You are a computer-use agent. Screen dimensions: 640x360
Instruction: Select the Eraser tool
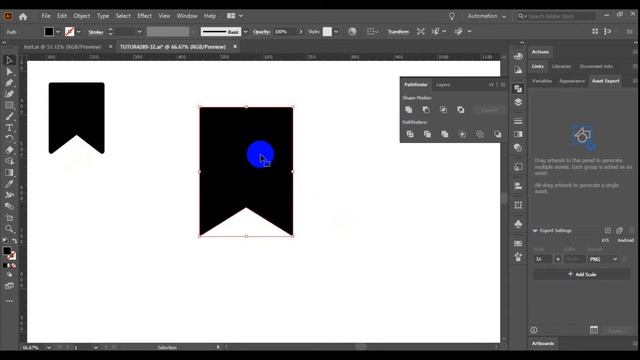pyautogui.click(x=9, y=150)
